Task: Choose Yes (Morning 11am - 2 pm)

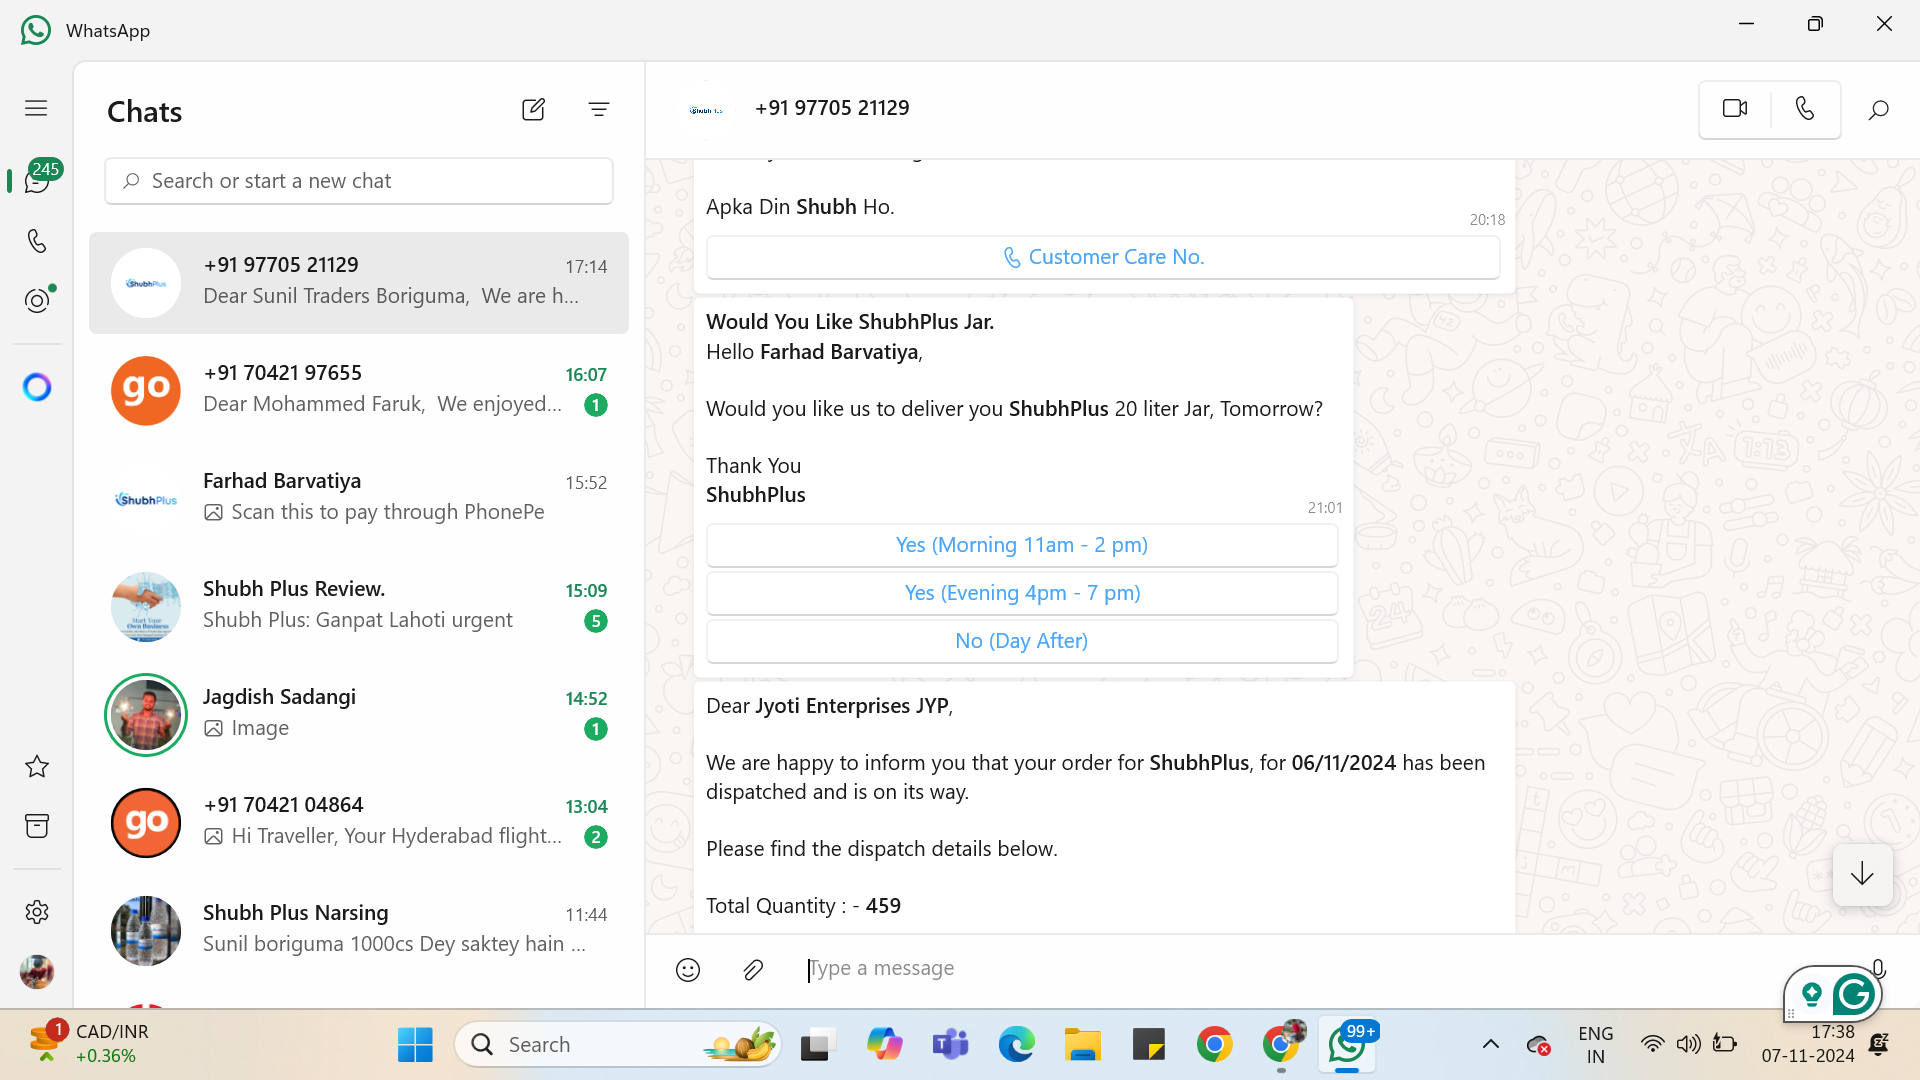Action: coord(1022,545)
